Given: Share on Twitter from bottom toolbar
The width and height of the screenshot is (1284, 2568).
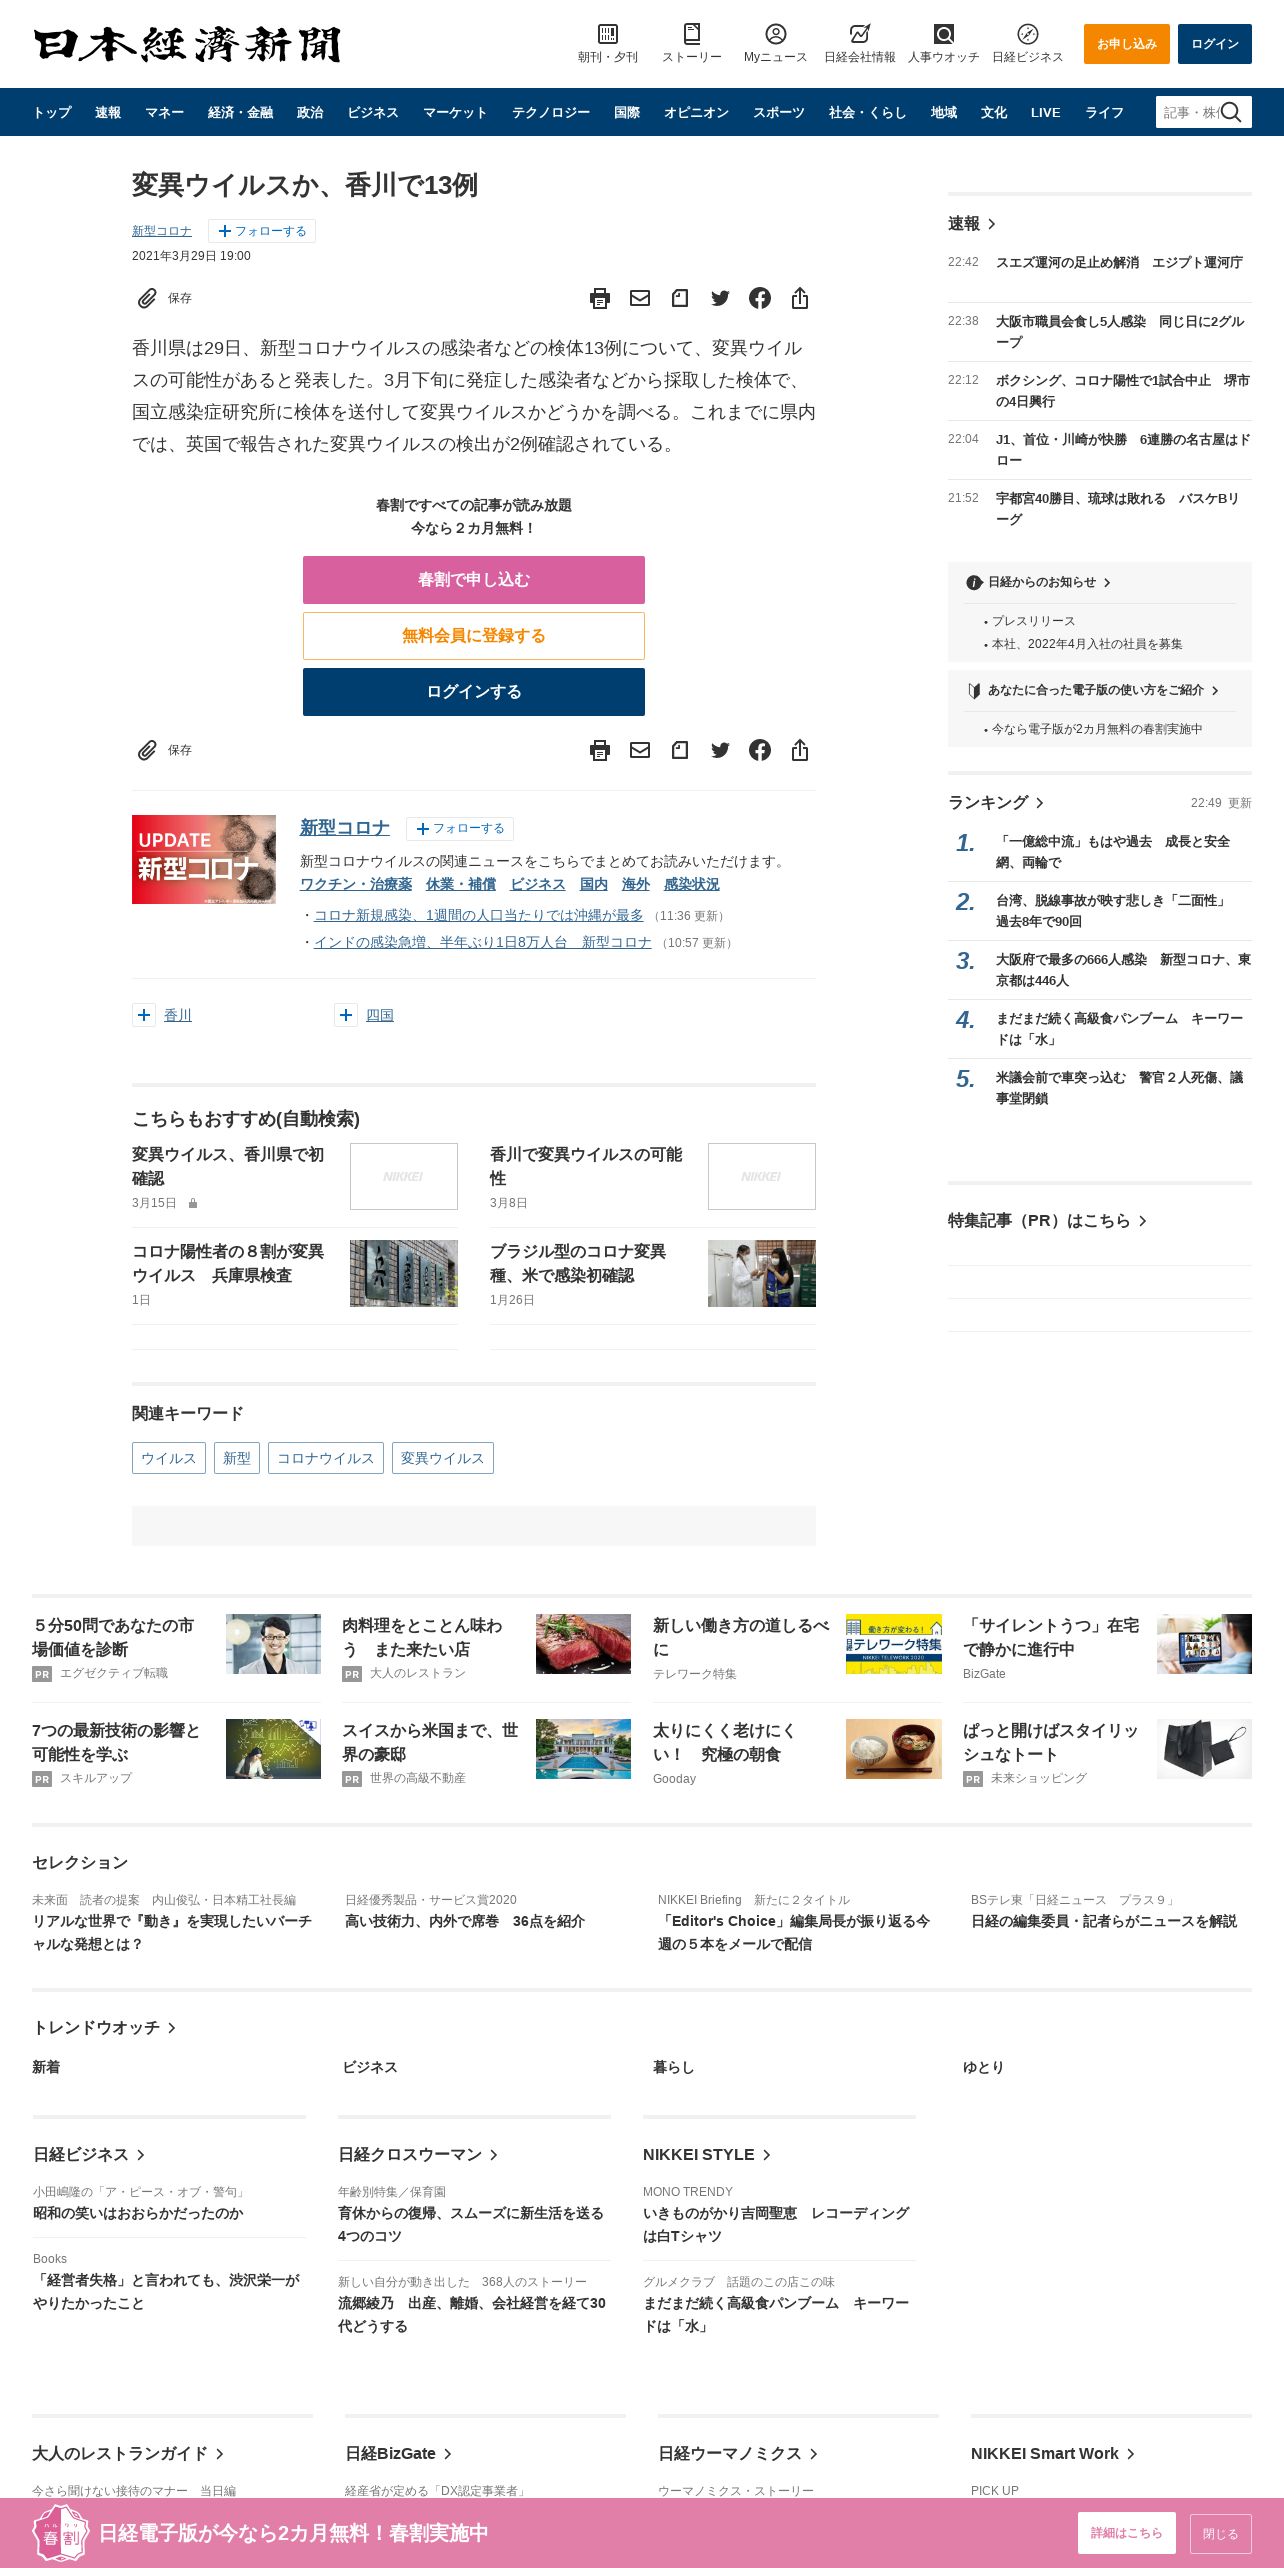Looking at the screenshot, I should [x=720, y=750].
